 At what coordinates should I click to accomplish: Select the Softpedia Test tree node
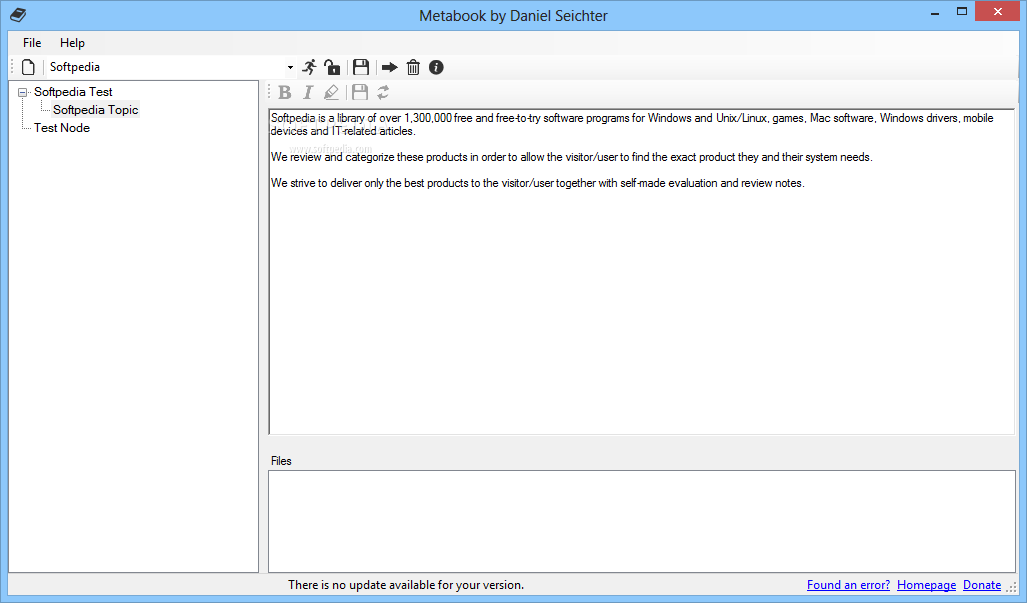(x=73, y=92)
